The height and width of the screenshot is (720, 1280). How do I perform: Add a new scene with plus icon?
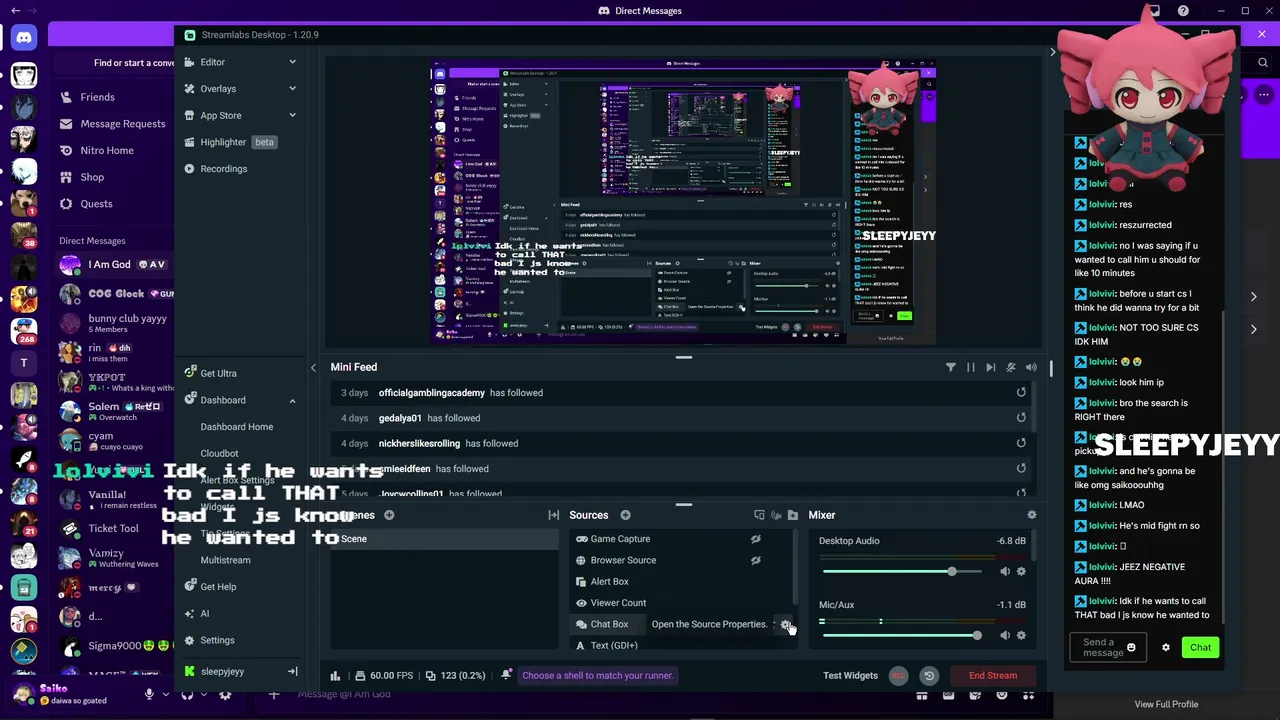tap(389, 515)
